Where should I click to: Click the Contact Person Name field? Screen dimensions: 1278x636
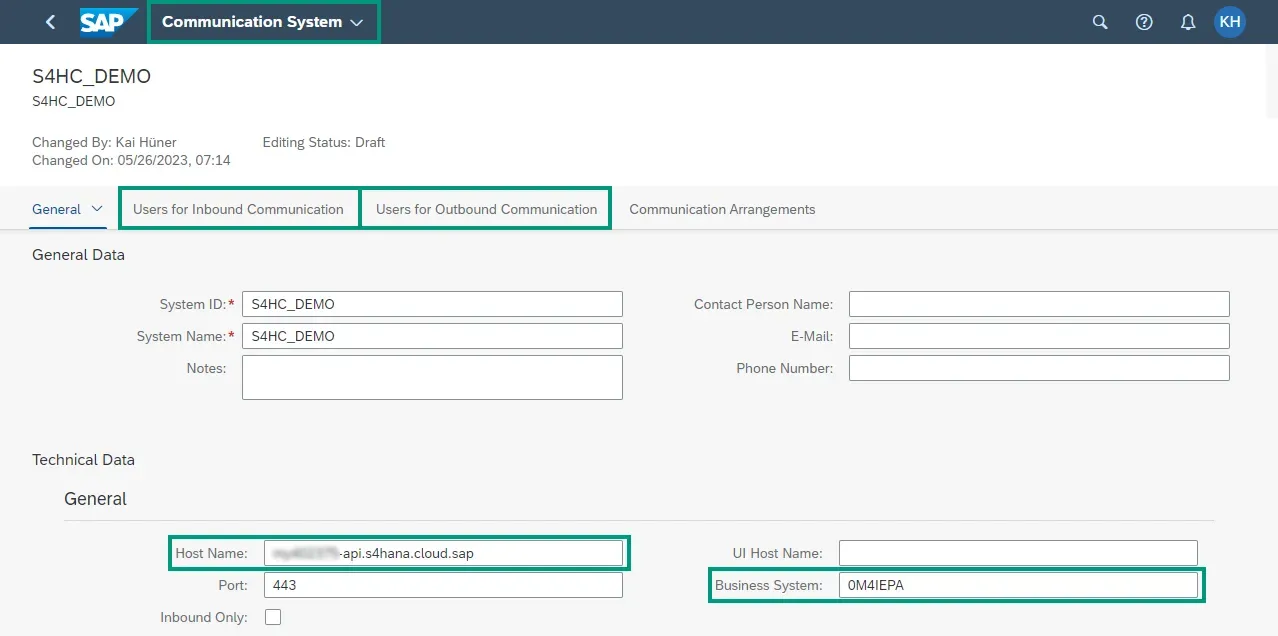coord(1039,304)
